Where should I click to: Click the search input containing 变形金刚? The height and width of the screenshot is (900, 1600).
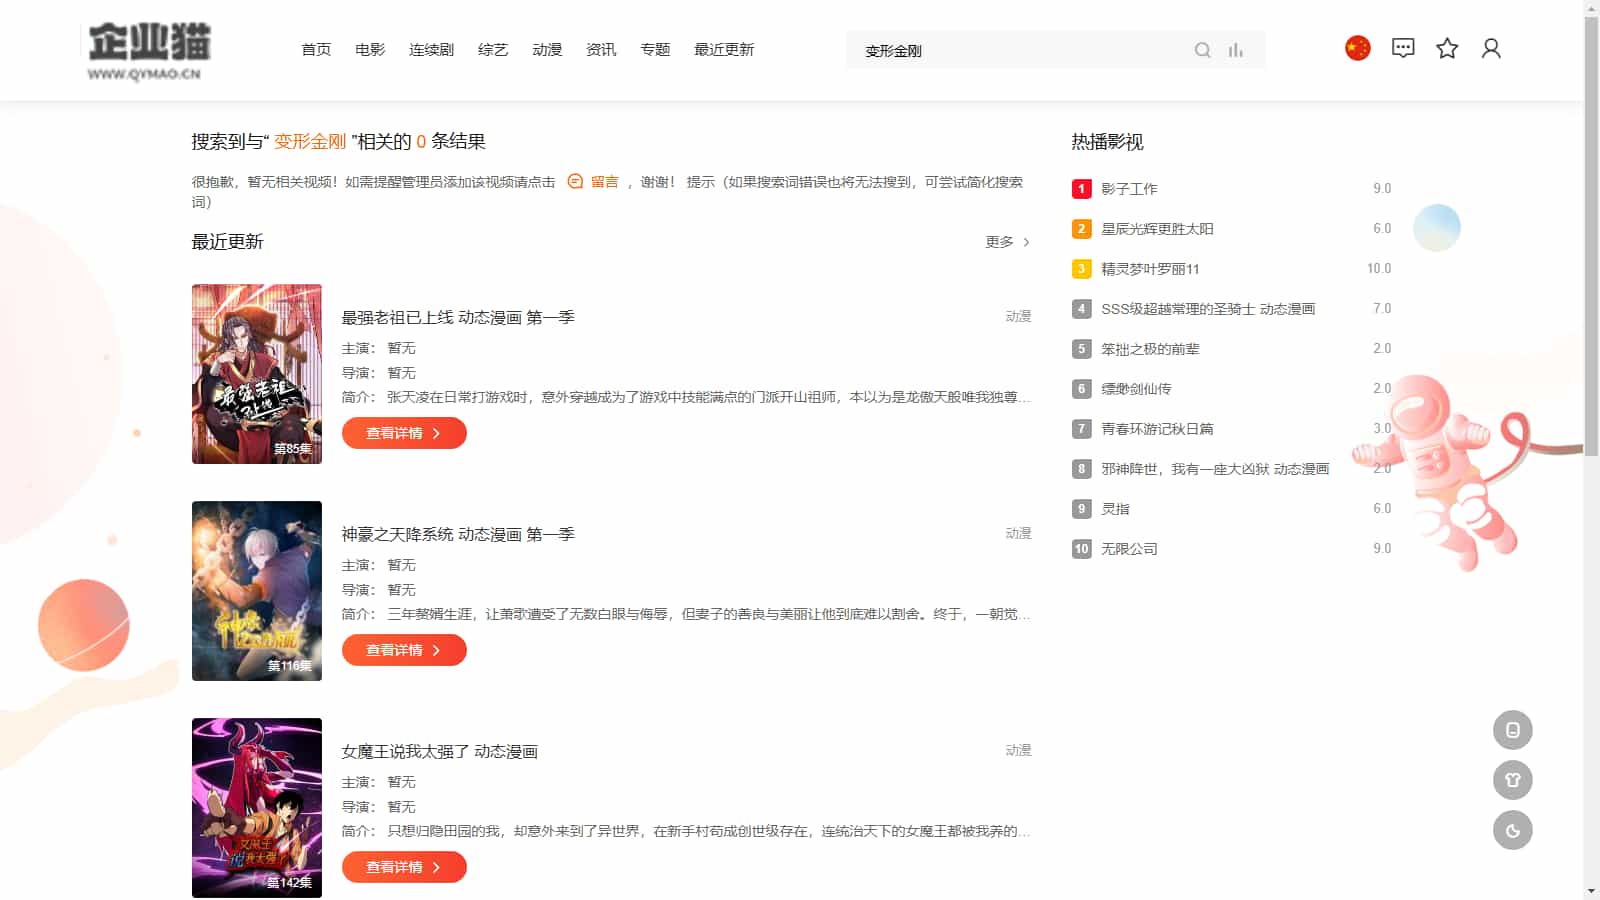[x=1020, y=50]
